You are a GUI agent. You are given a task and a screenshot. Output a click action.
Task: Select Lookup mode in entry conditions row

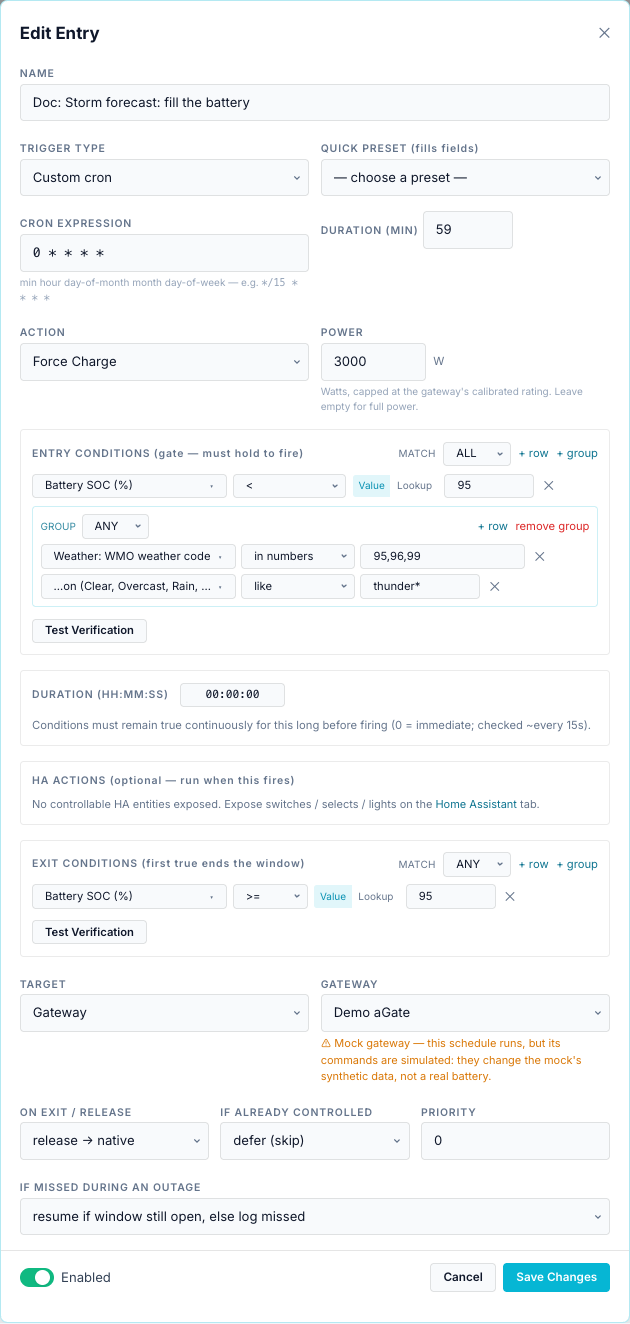tap(414, 486)
